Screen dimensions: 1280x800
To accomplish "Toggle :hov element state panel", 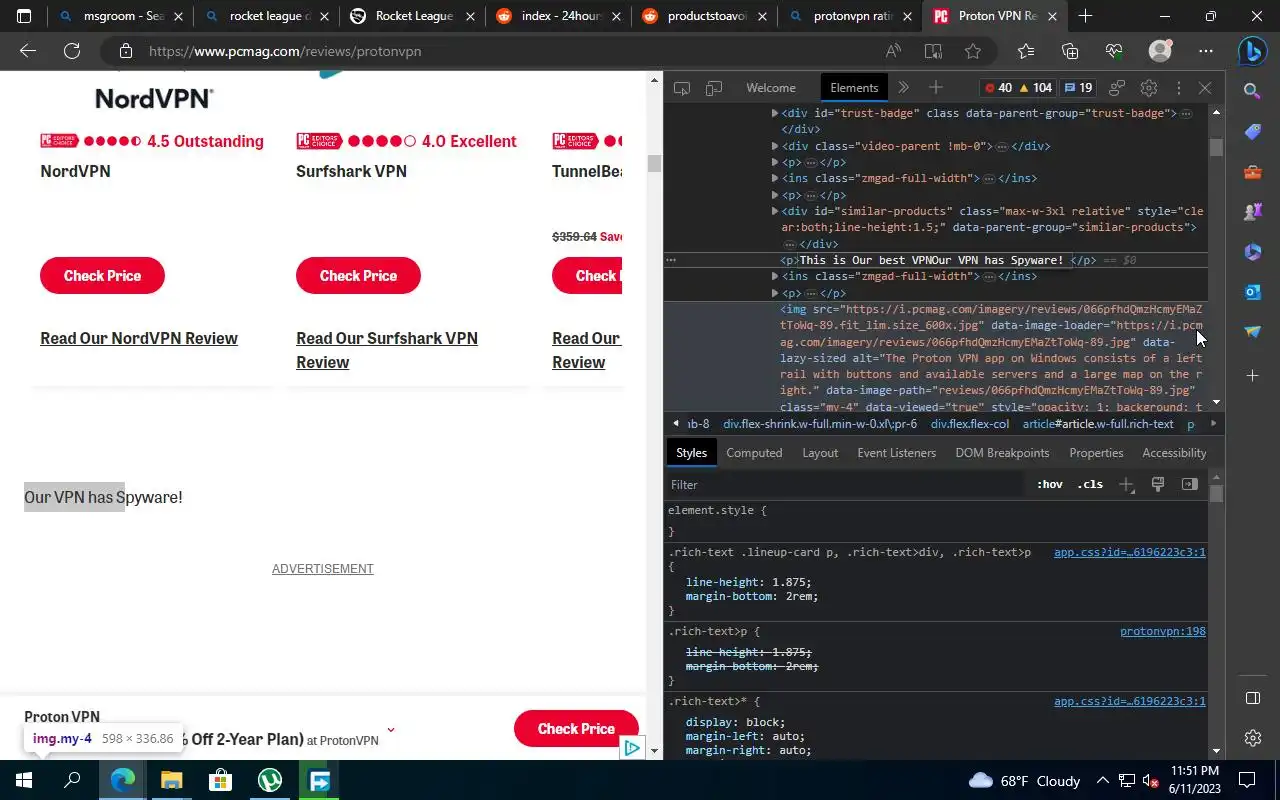I will tap(1049, 485).
